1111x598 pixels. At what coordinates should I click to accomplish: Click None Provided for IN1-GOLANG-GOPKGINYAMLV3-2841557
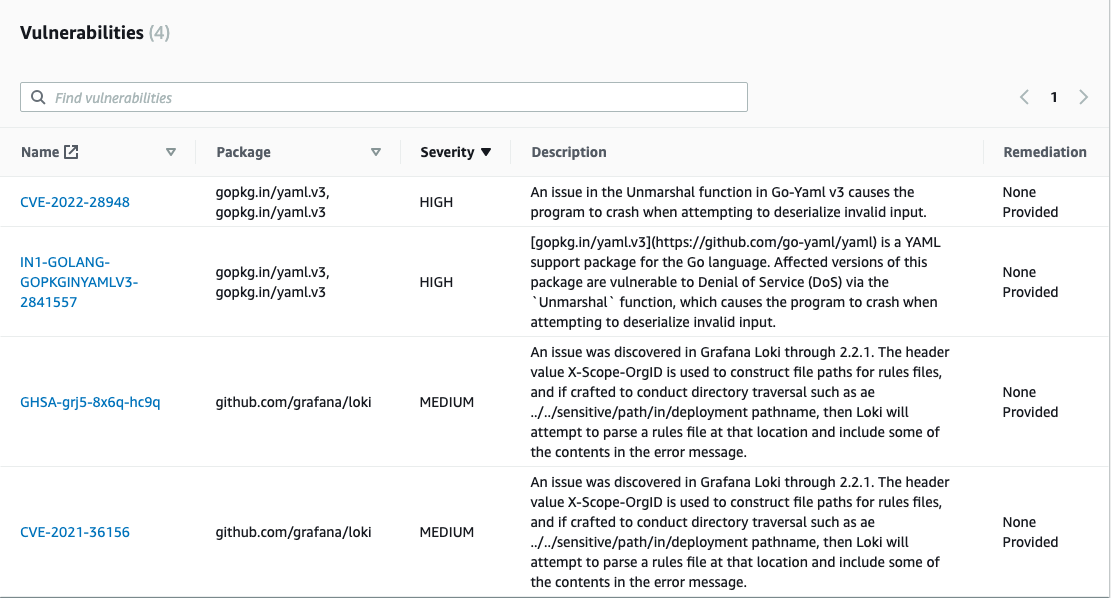(1030, 282)
